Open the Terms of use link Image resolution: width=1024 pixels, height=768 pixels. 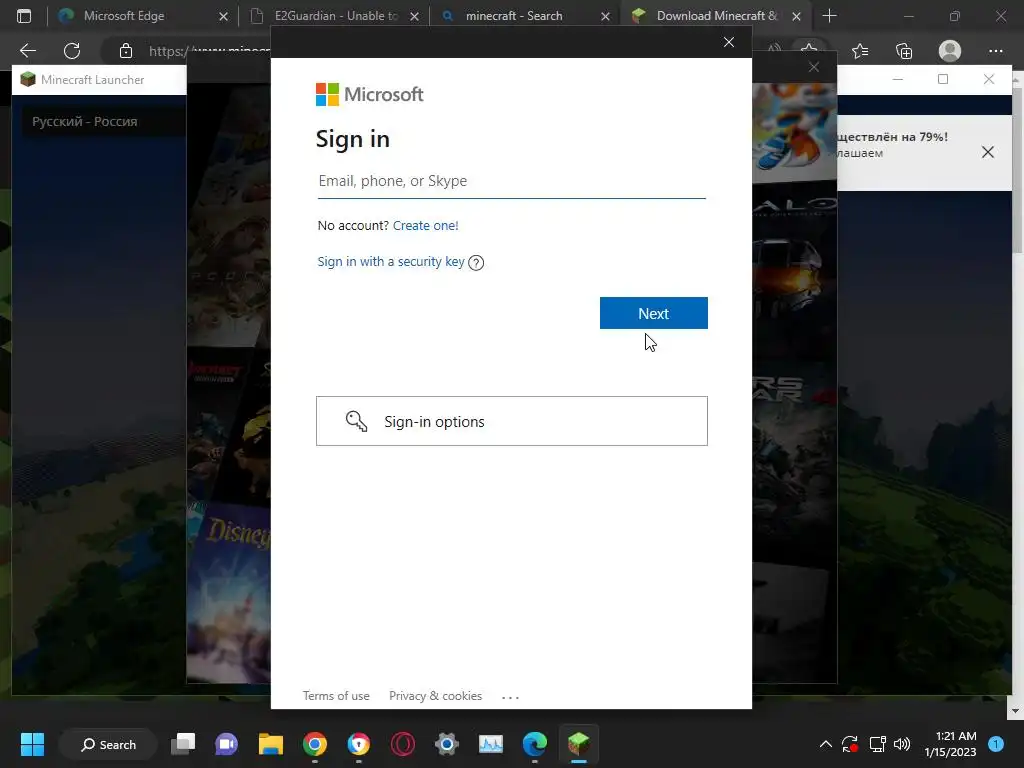click(x=336, y=696)
